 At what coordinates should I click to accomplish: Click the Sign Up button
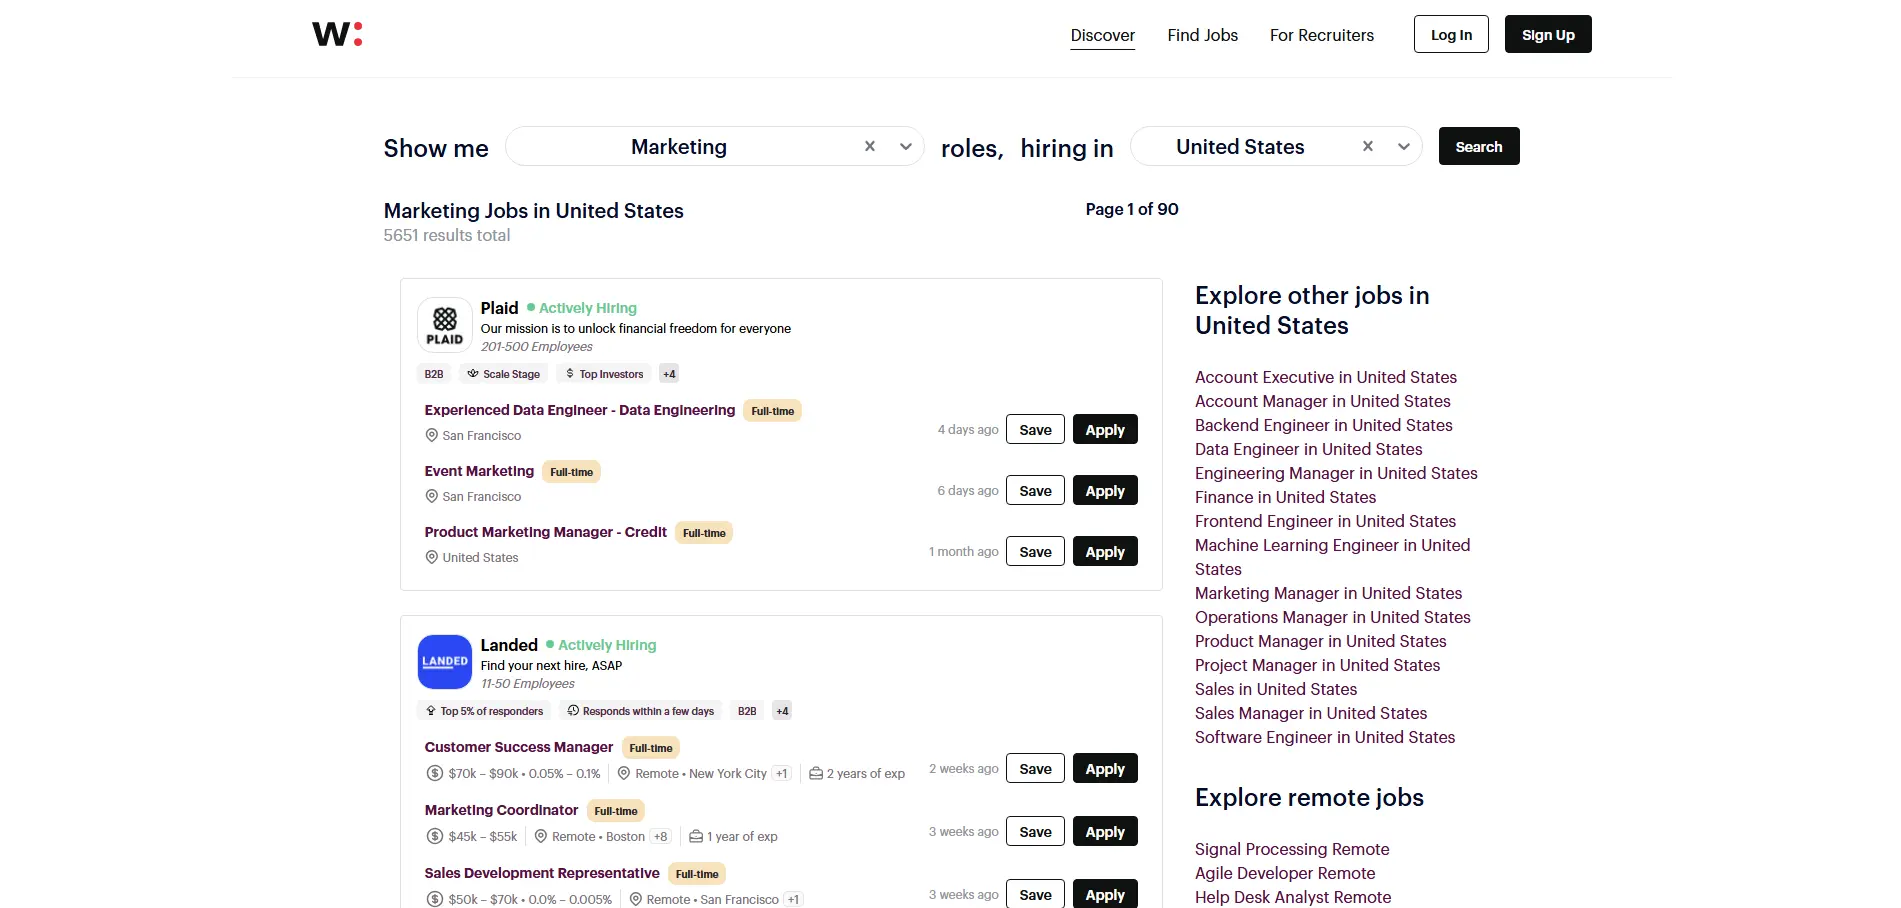pos(1548,34)
